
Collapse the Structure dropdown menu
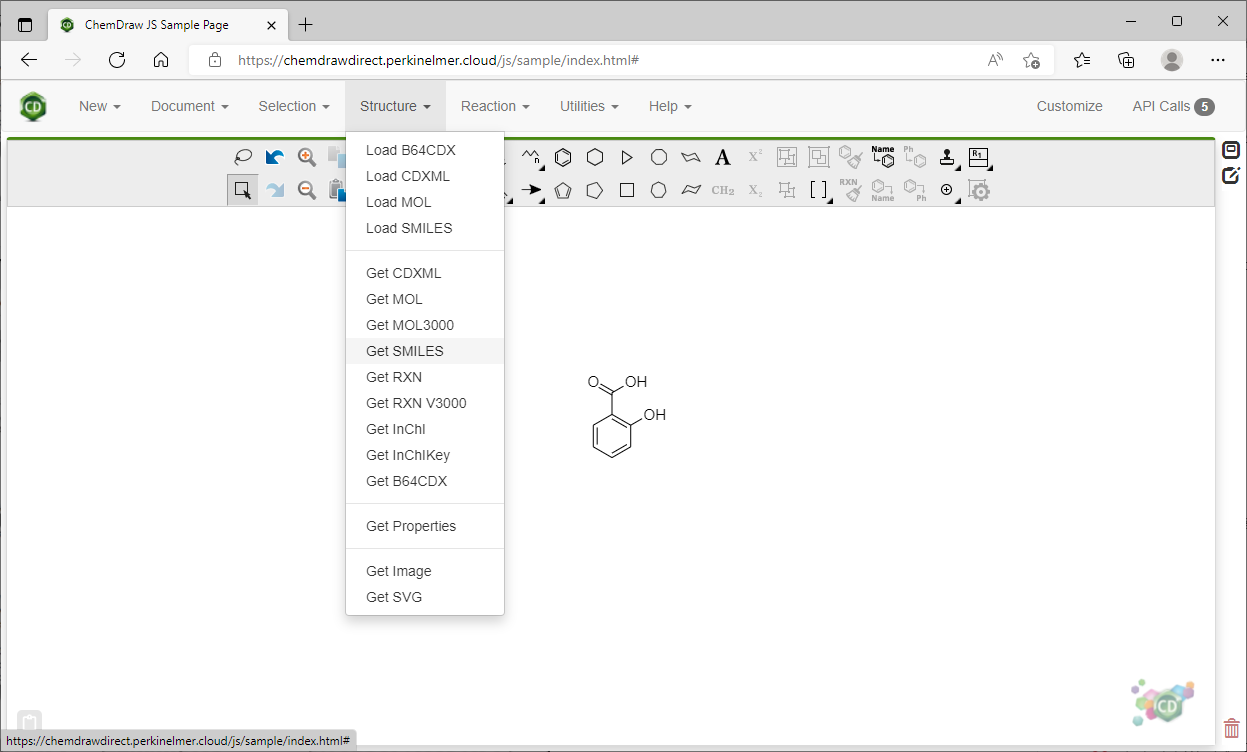point(396,106)
